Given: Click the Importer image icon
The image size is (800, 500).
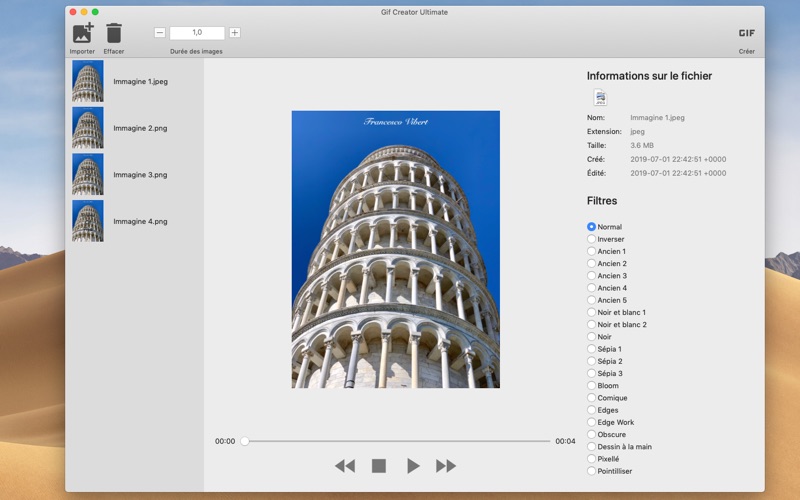Looking at the screenshot, I should pyautogui.click(x=83, y=33).
